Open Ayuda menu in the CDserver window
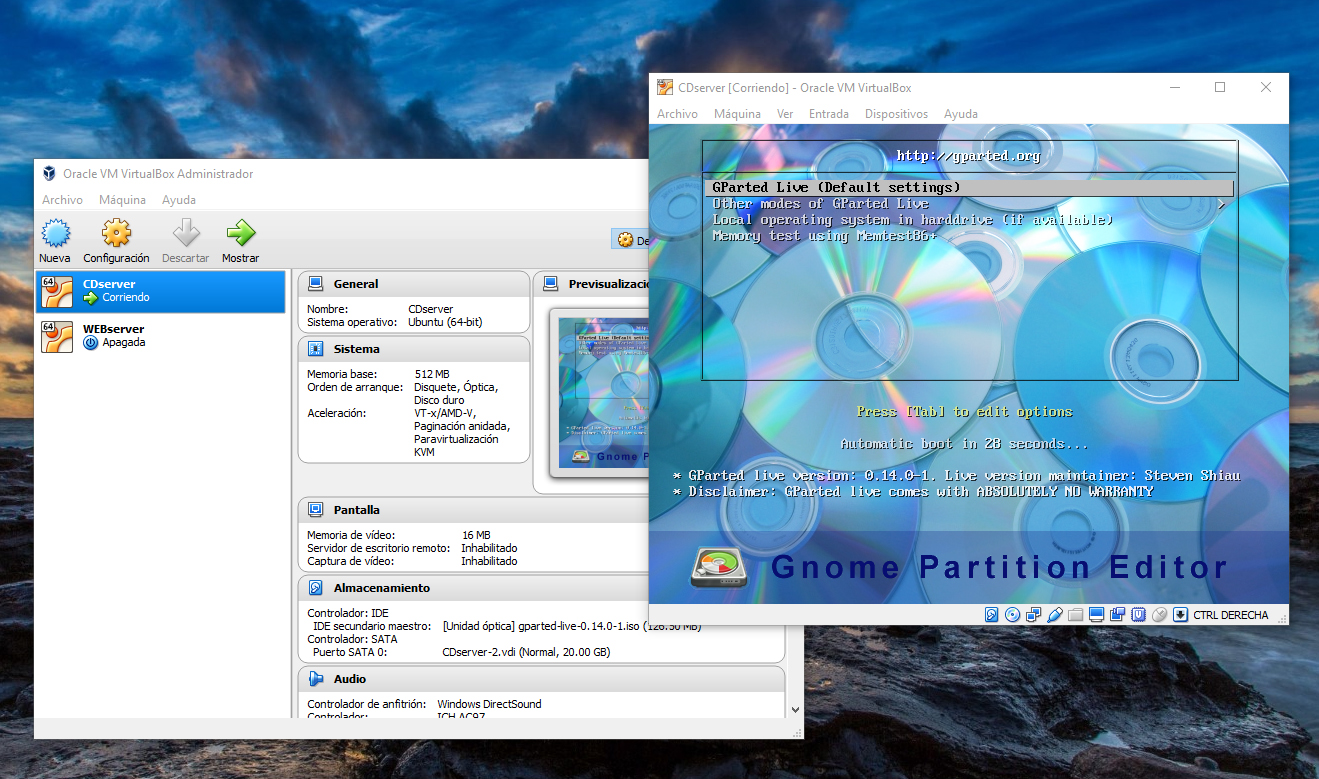The width and height of the screenshot is (1319, 779). point(961,114)
